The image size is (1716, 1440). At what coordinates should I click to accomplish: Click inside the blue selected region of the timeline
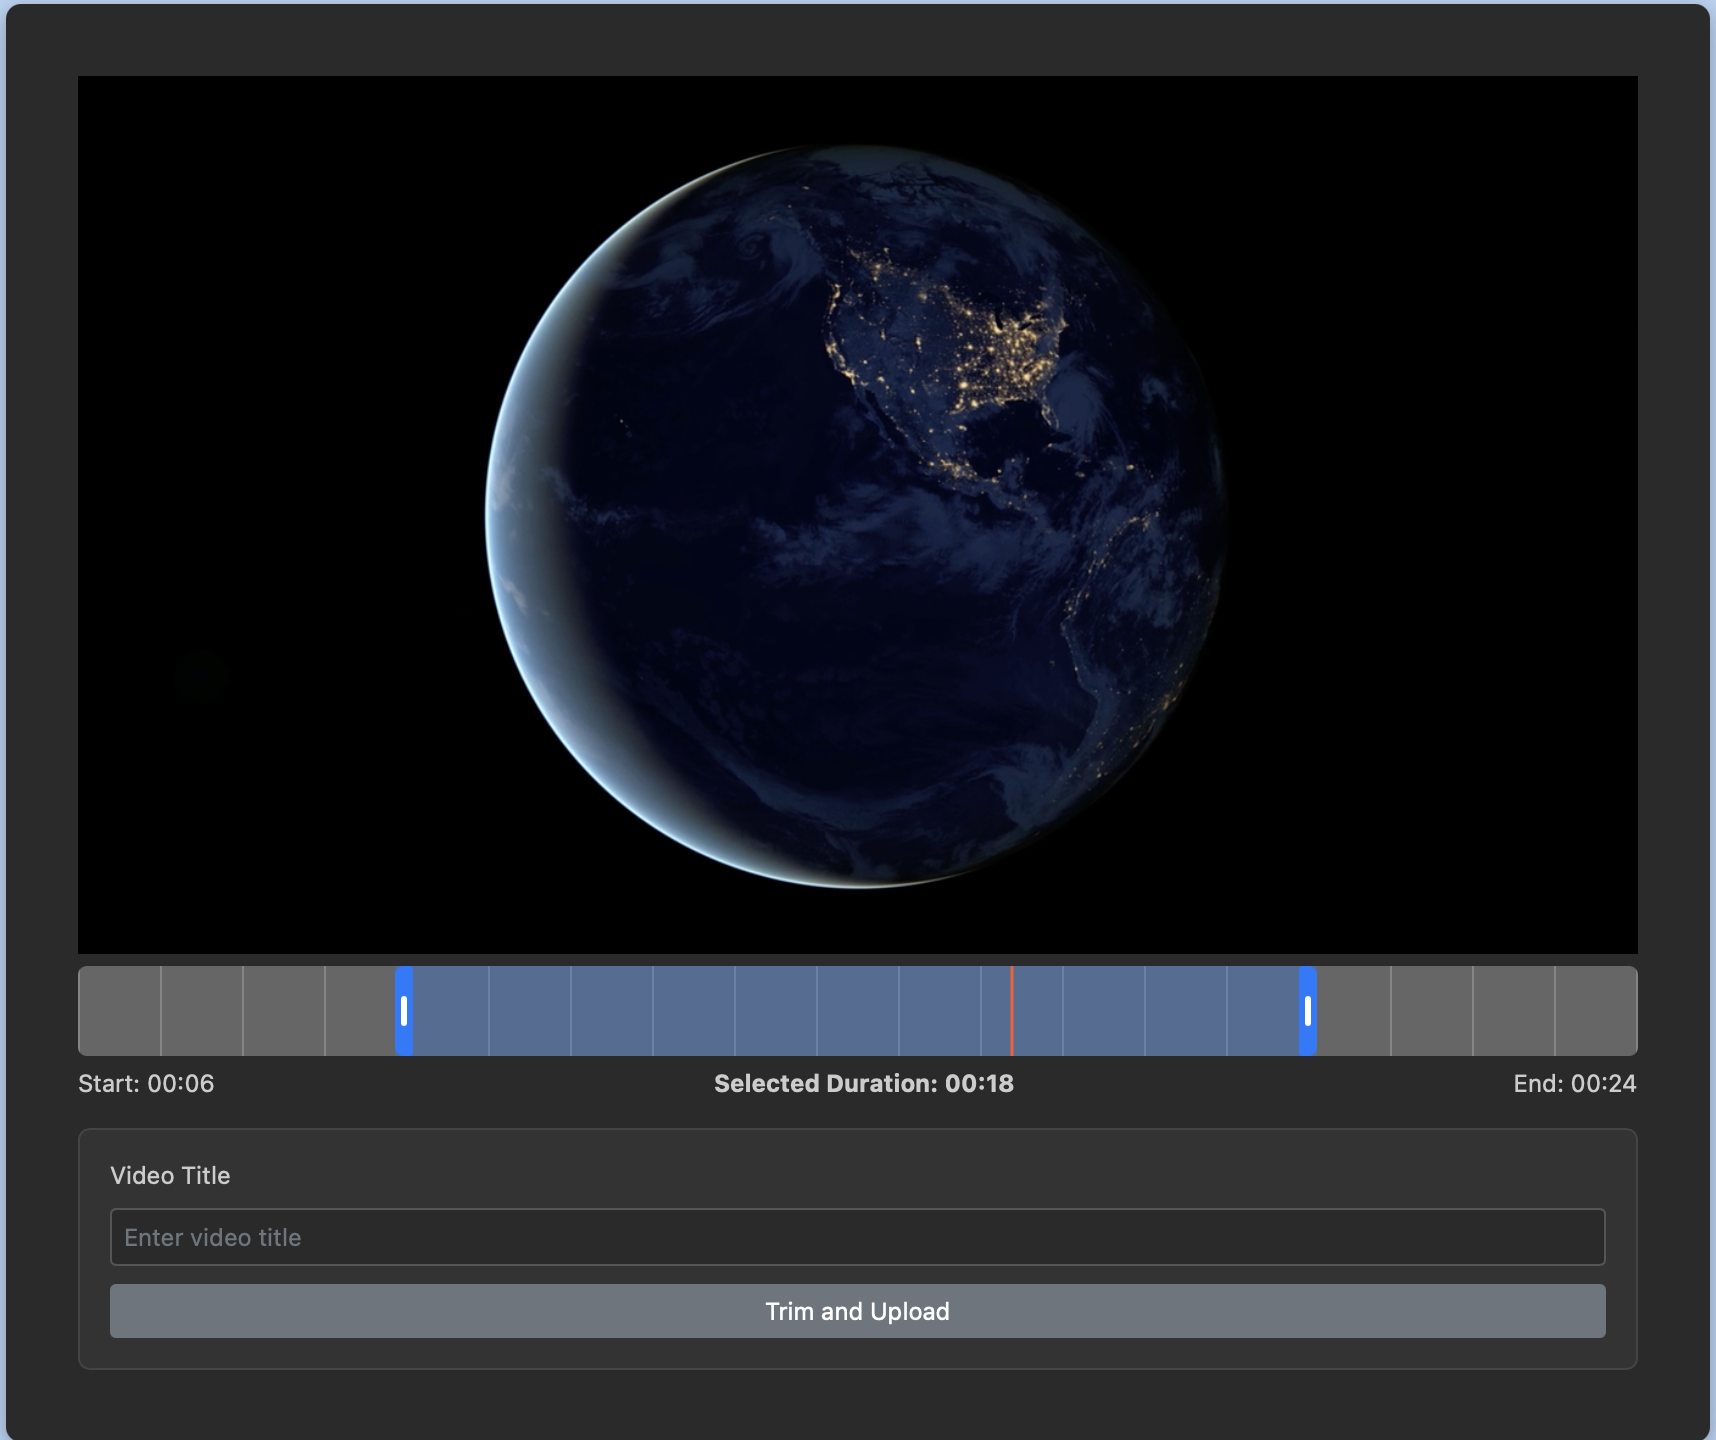tap(700, 1011)
